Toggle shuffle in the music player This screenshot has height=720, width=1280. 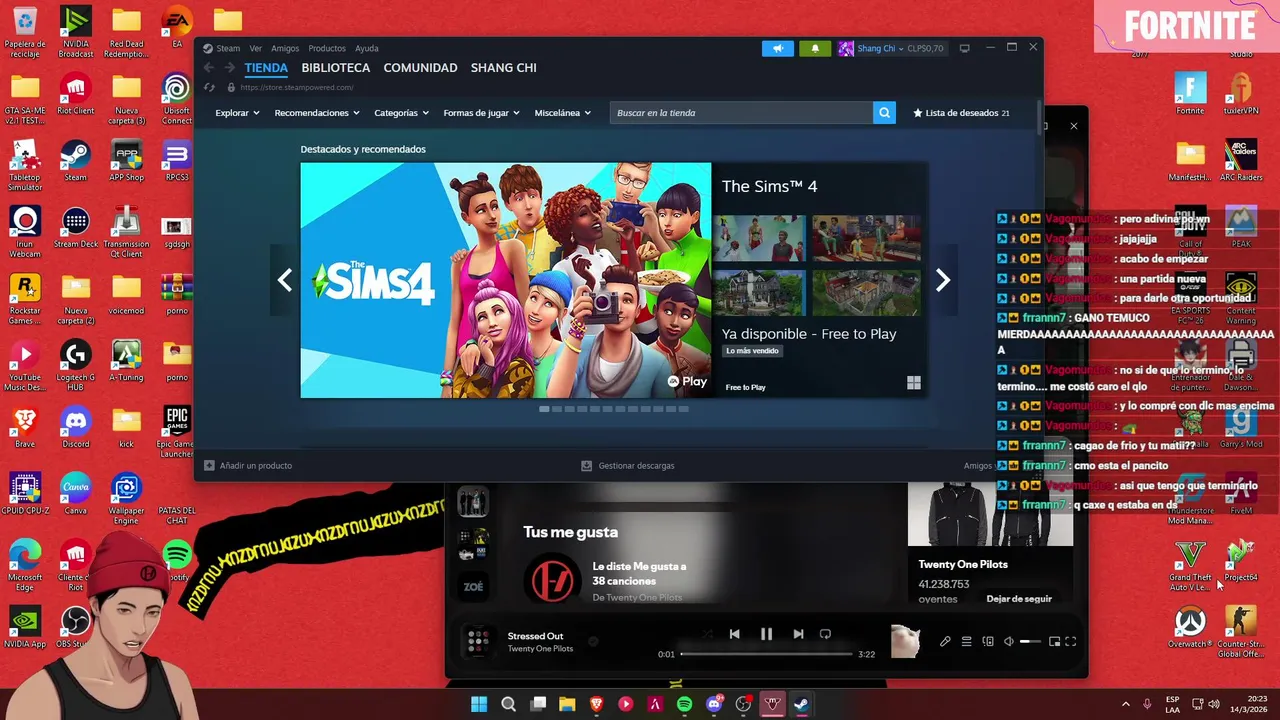point(707,634)
